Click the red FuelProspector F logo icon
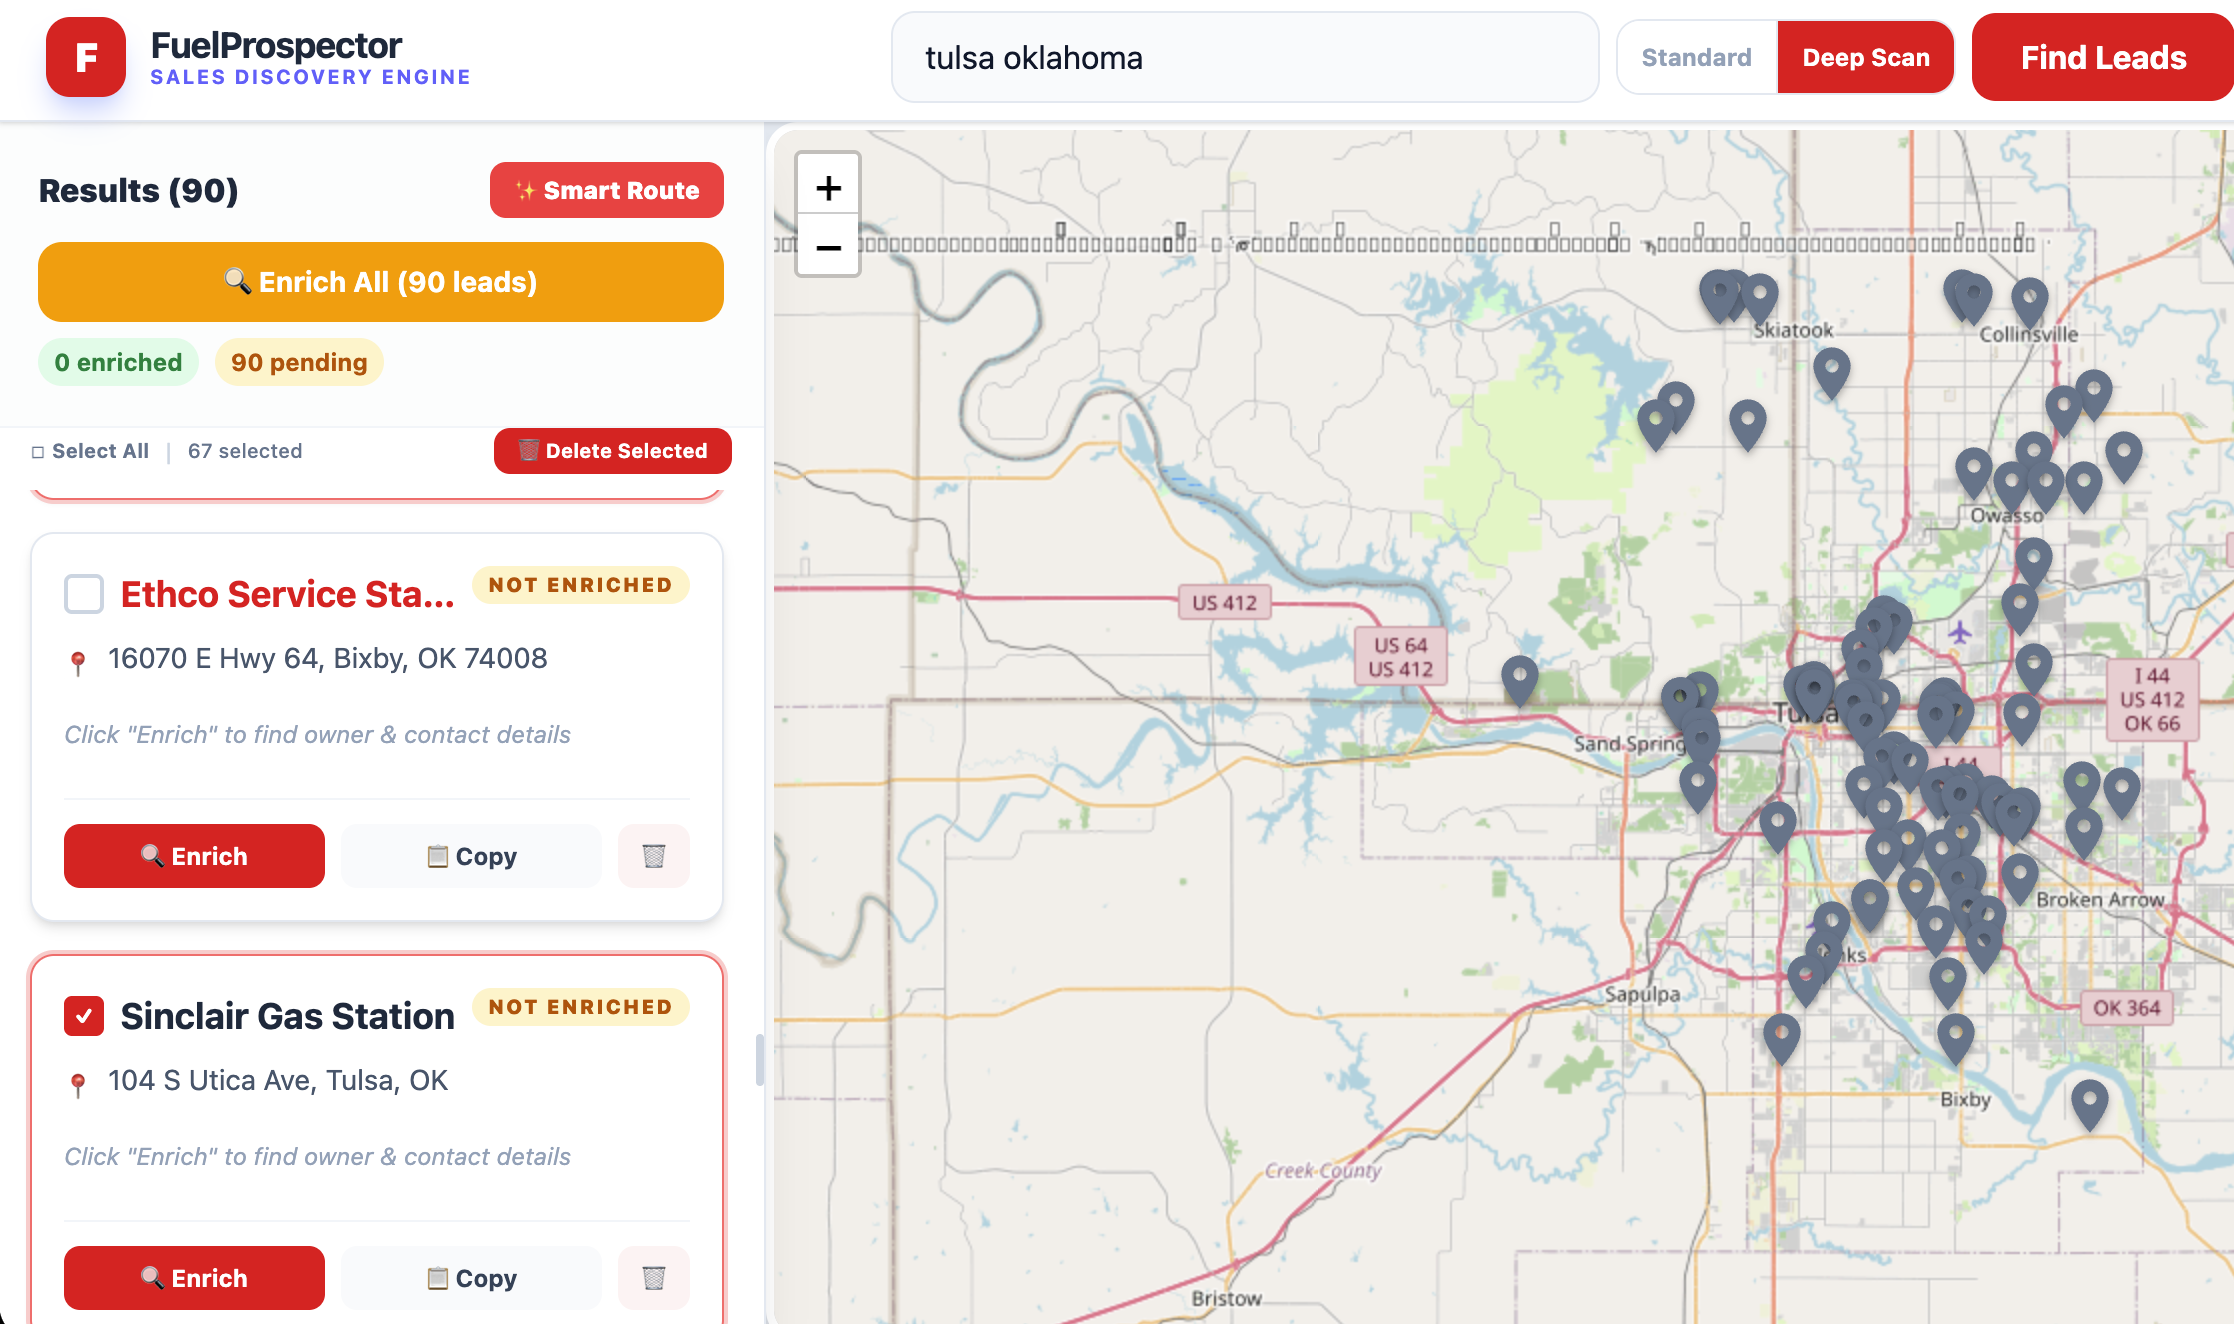The width and height of the screenshot is (2234, 1324). point(86,57)
